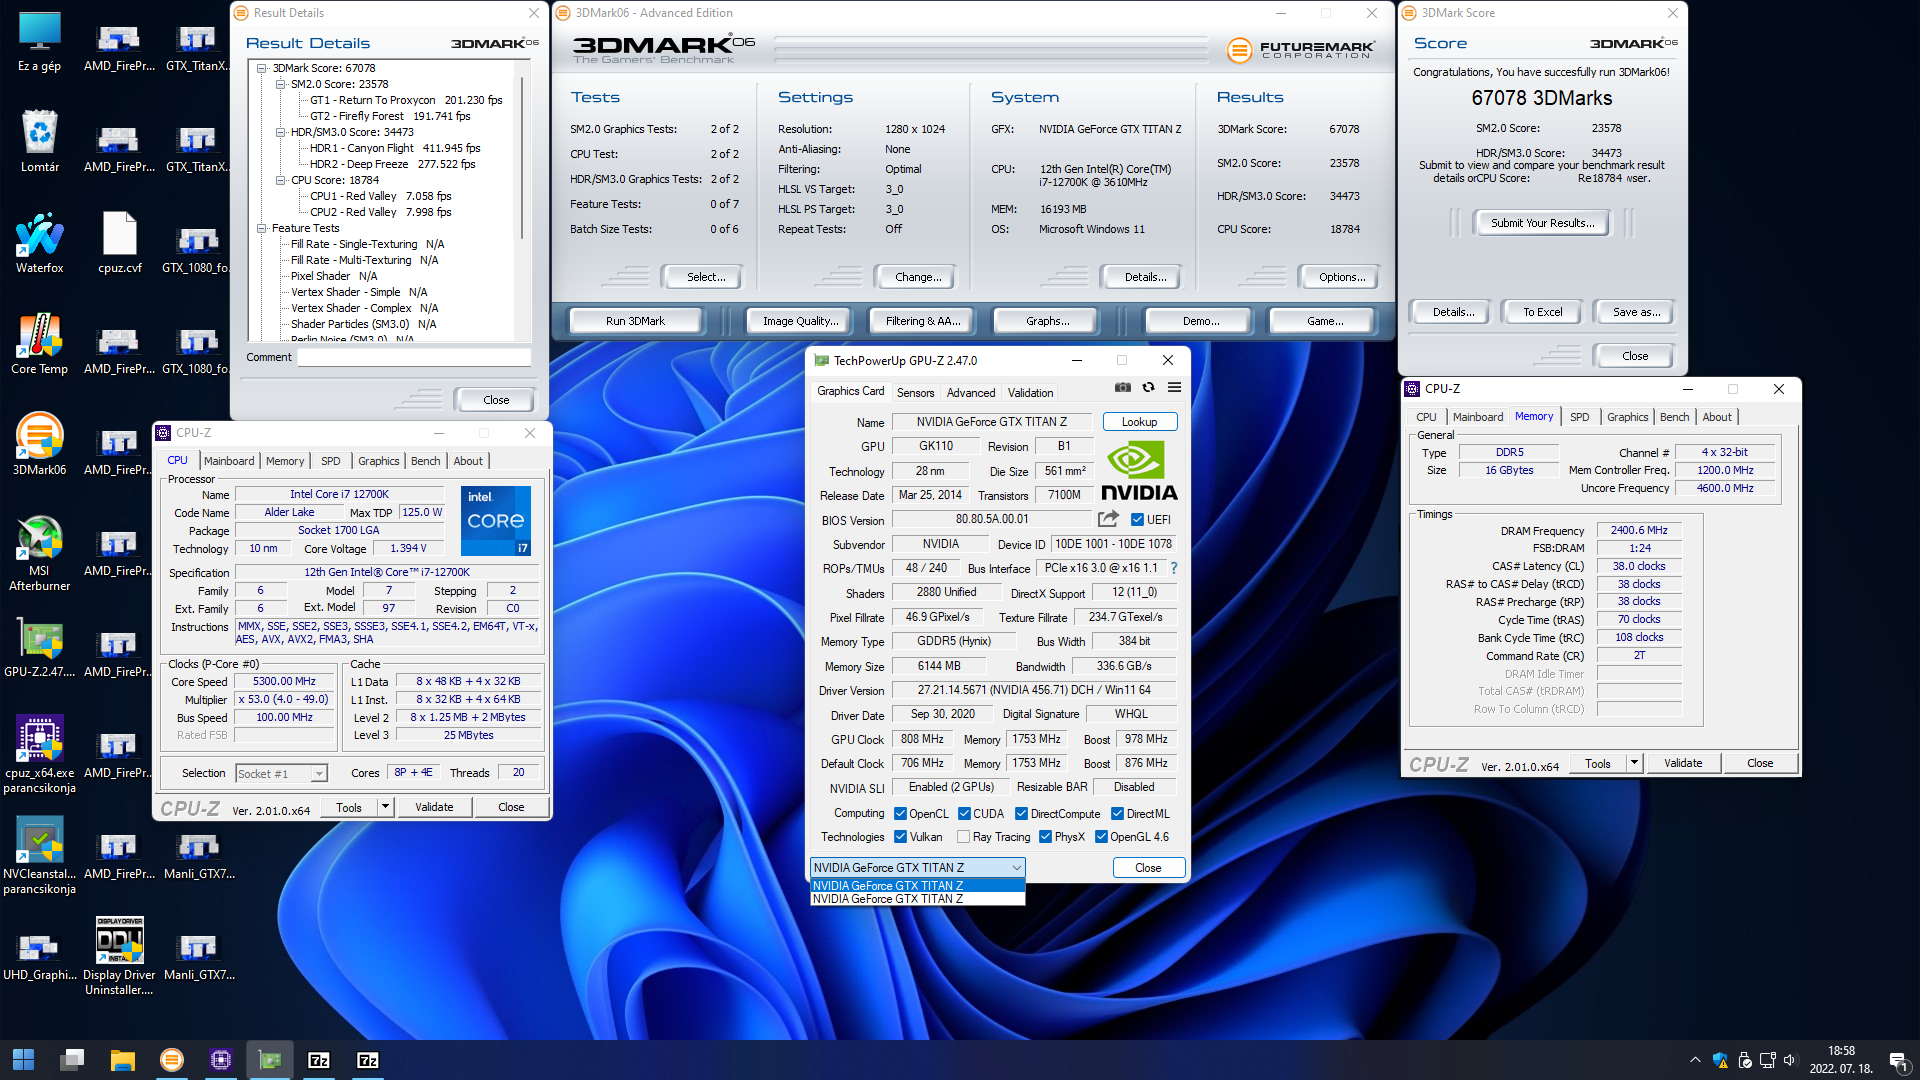1920x1080 pixels.
Task: Open Task View on the taskbar
Action: (72, 1060)
